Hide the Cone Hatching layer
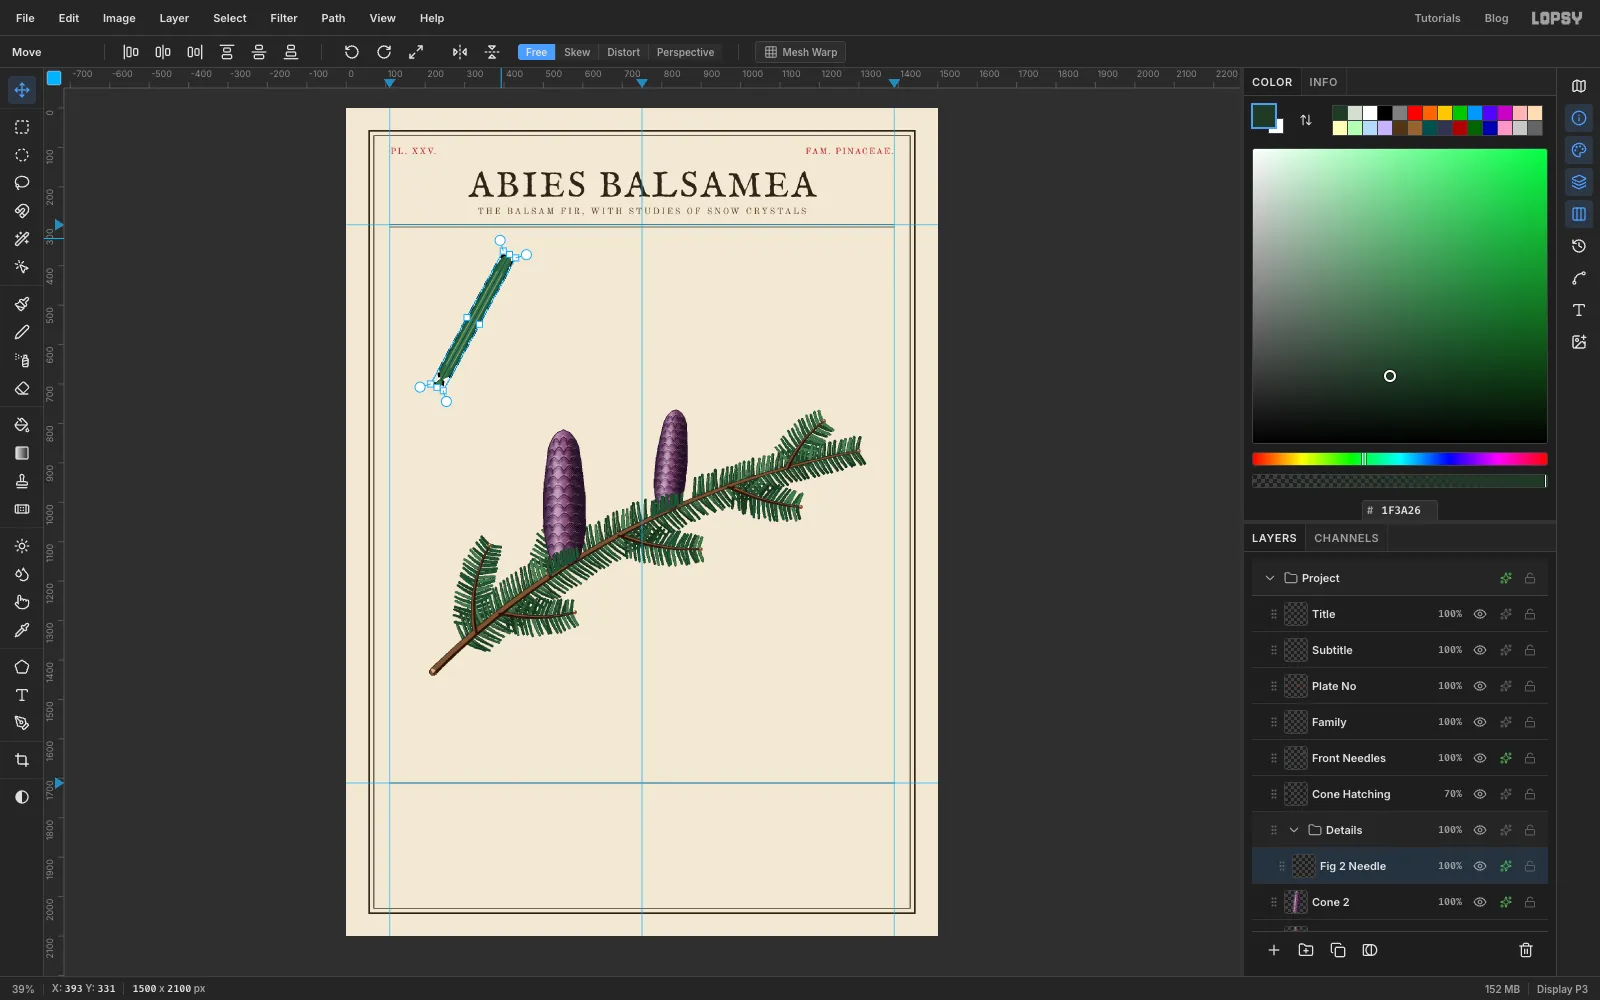 (1480, 794)
